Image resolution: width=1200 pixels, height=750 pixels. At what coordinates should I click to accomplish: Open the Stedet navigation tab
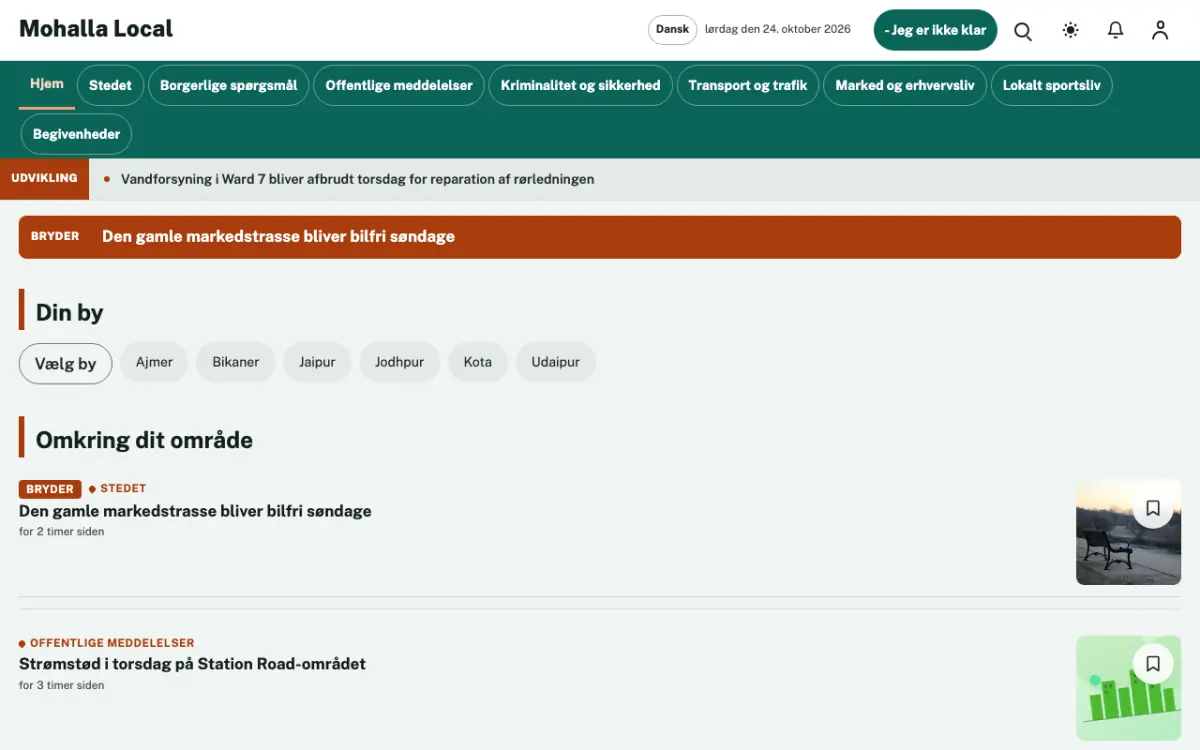click(x=110, y=85)
